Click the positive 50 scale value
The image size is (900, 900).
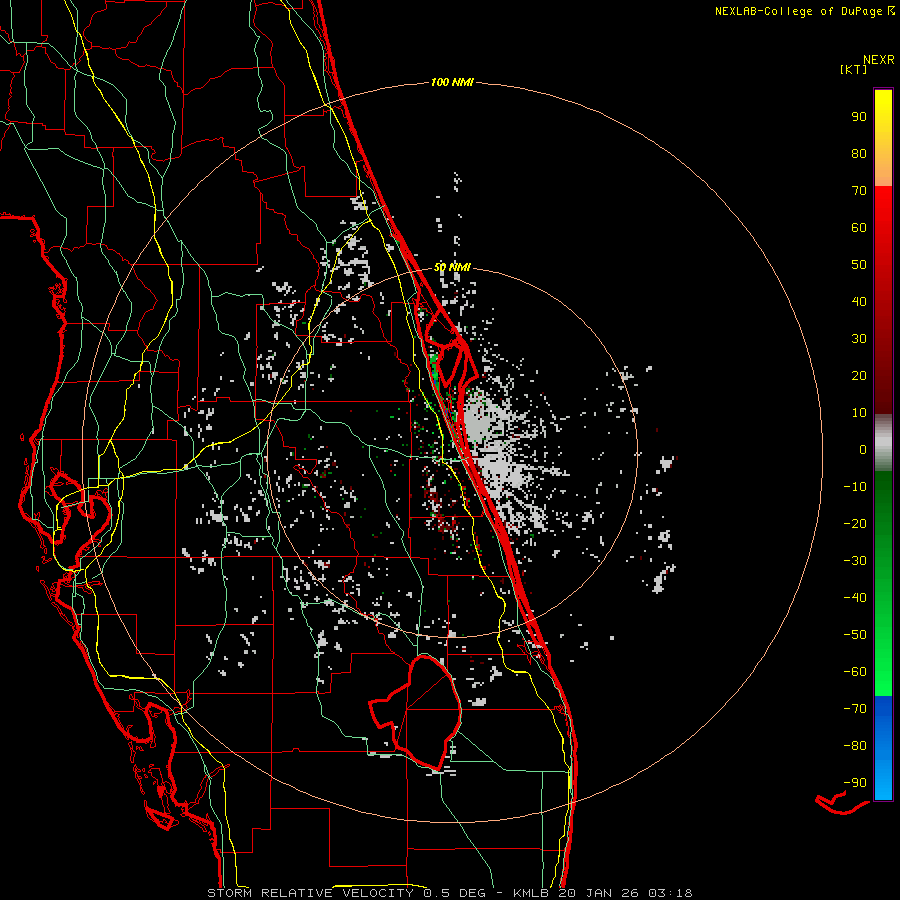click(x=859, y=265)
